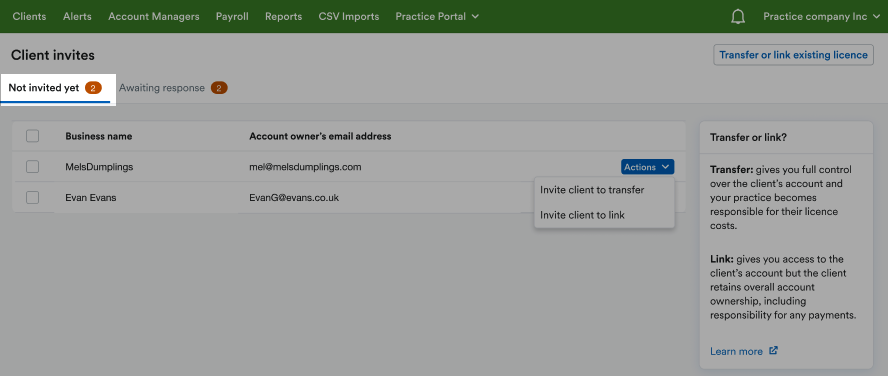The width and height of the screenshot is (888, 376).
Task: Open the notifications bell
Action: tap(737, 16)
